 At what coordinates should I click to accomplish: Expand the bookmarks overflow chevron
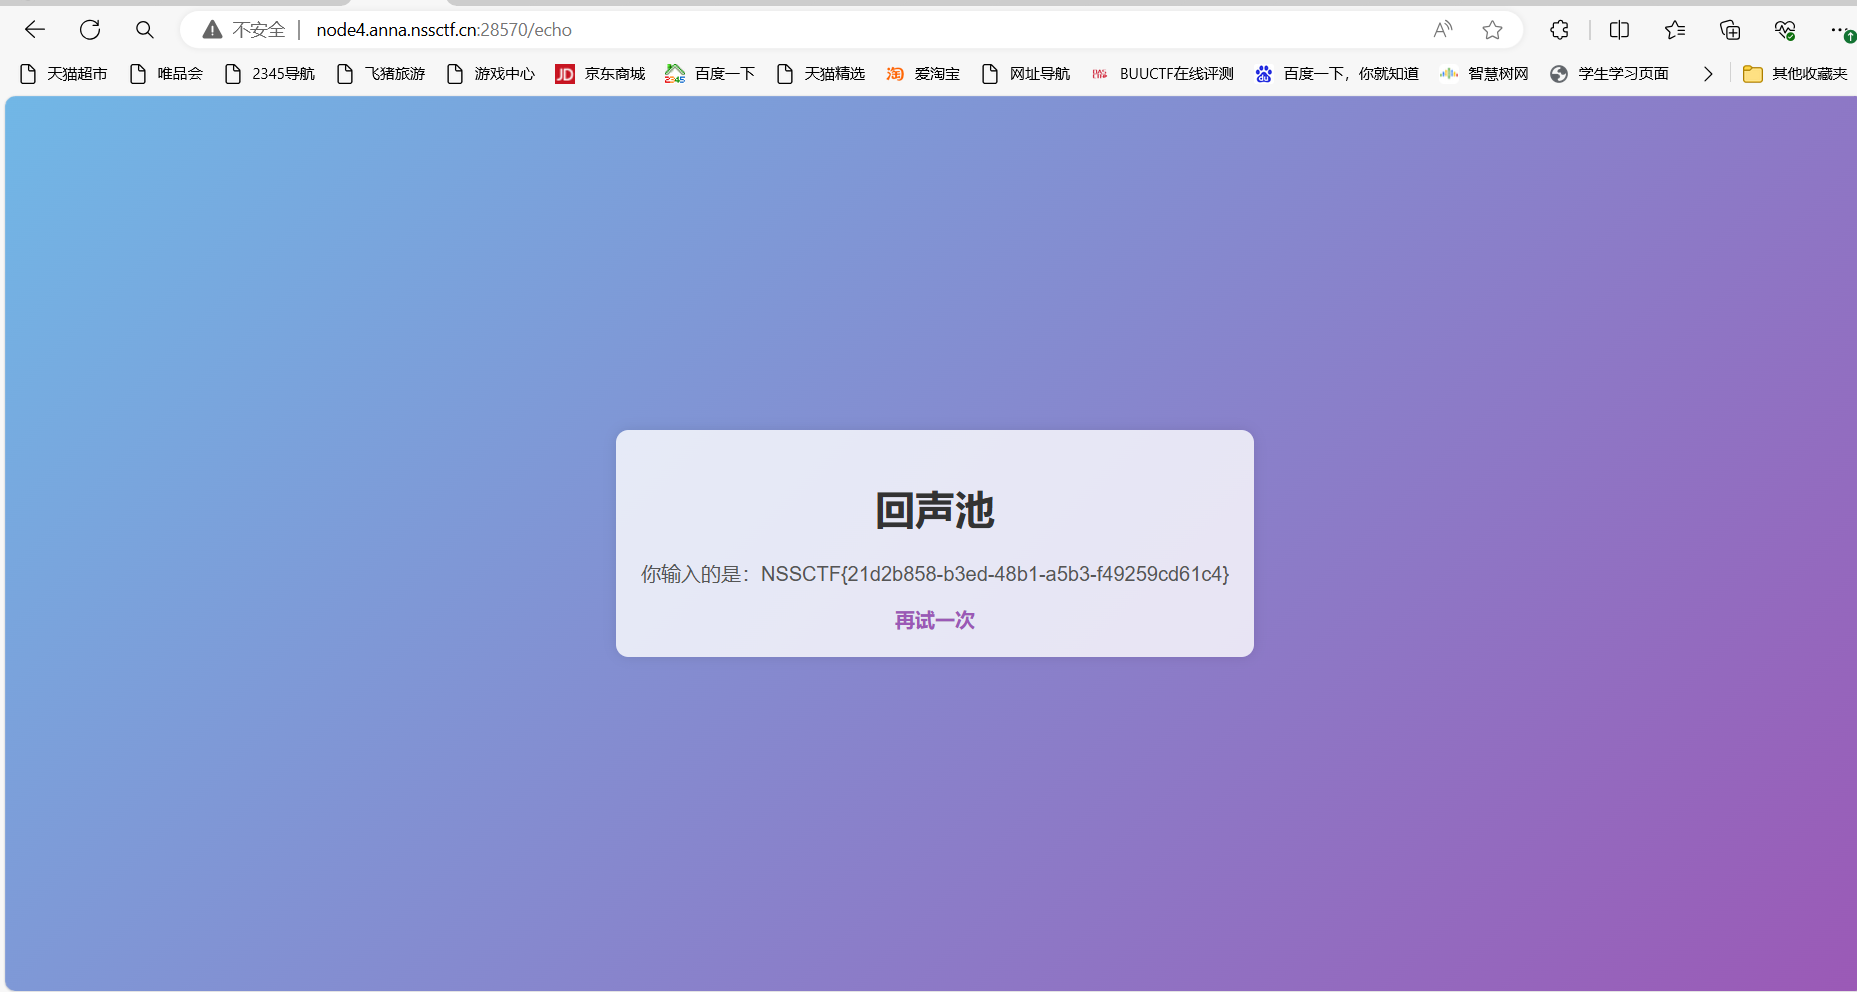(1708, 74)
